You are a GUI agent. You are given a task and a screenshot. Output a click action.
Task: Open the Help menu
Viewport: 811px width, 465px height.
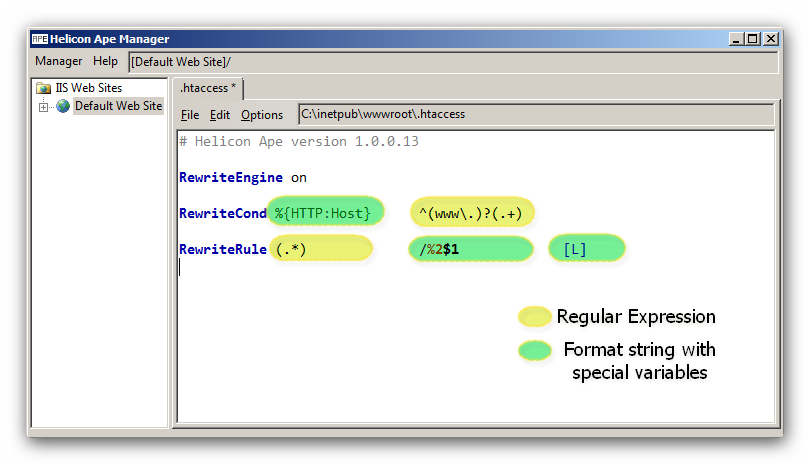click(x=105, y=61)
